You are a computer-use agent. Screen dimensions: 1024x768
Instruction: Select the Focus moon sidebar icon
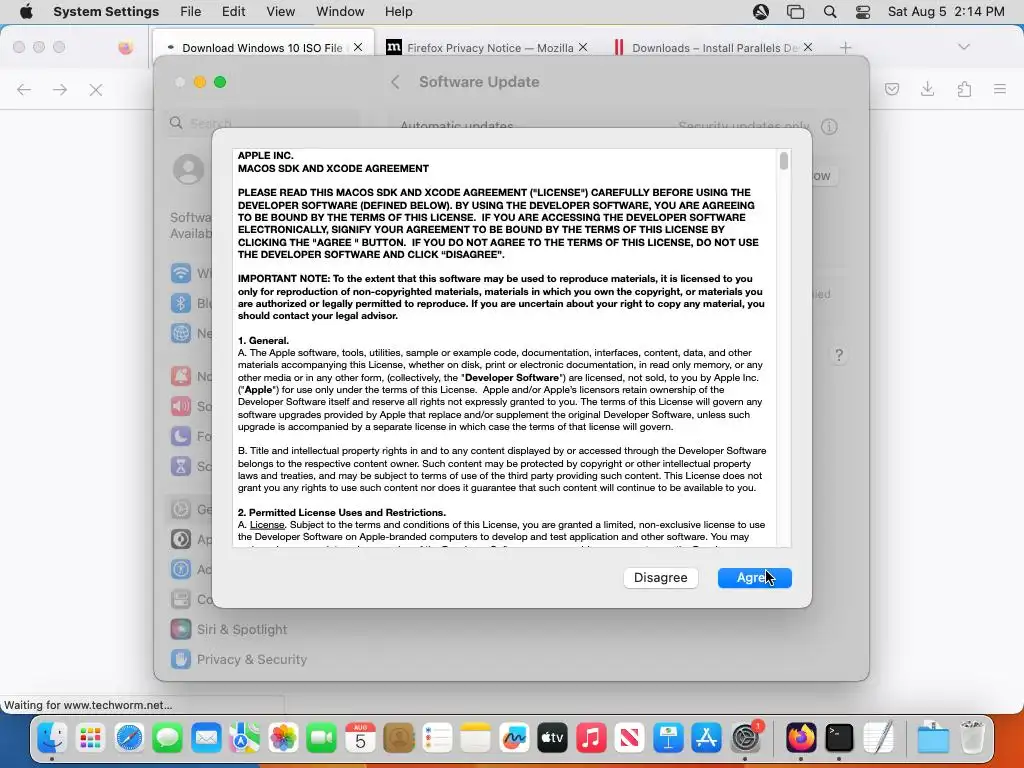[181, 436]
